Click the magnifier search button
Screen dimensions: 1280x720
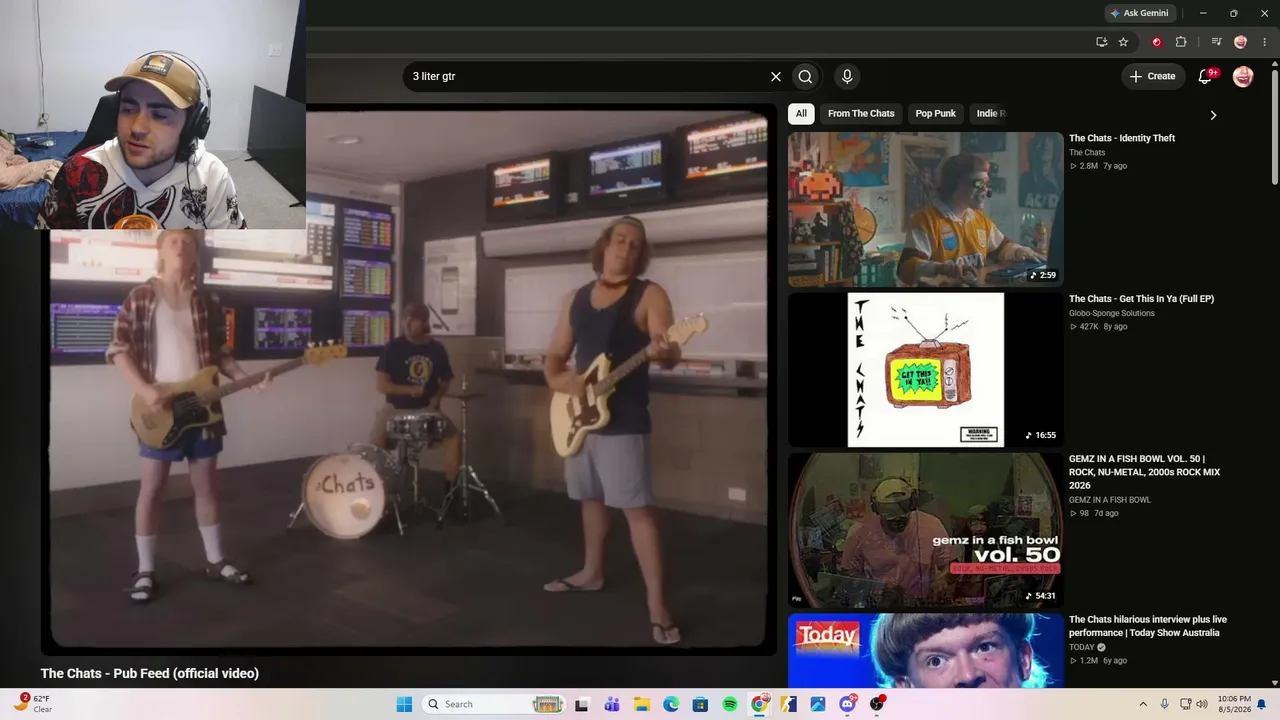[805, 77]
